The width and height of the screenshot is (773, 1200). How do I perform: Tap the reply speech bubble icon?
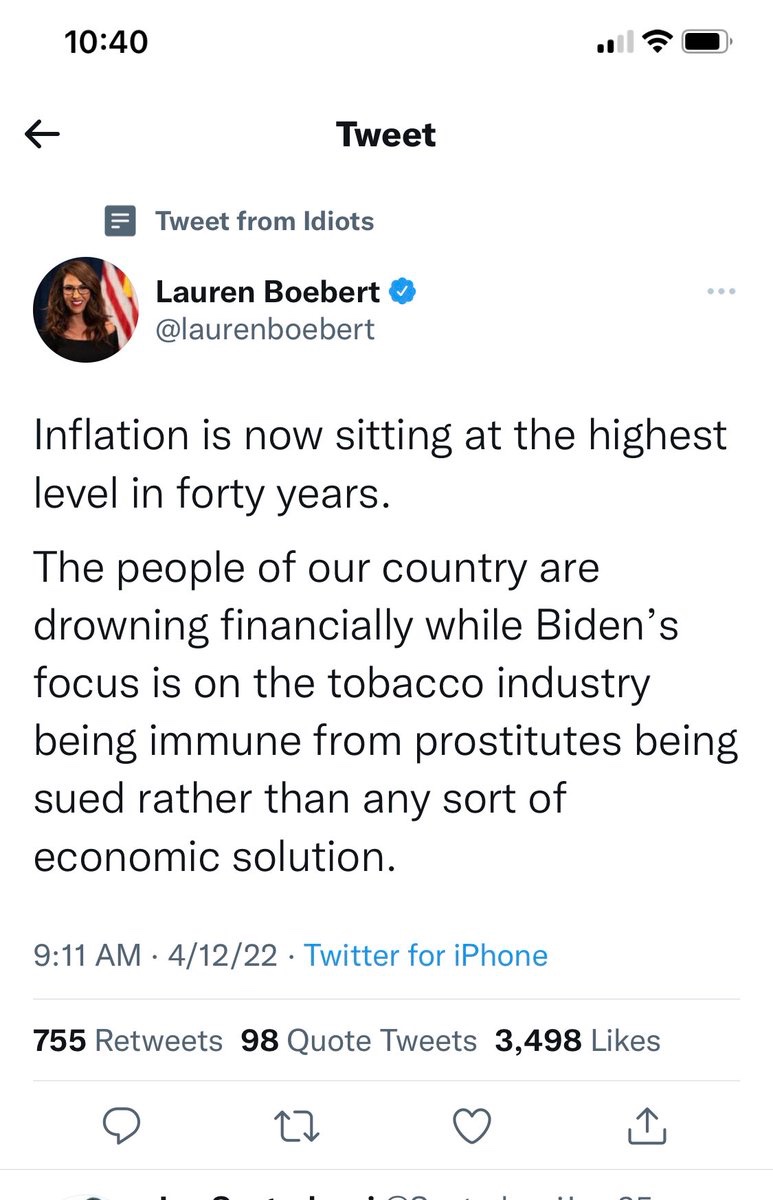click(121, 1127)
